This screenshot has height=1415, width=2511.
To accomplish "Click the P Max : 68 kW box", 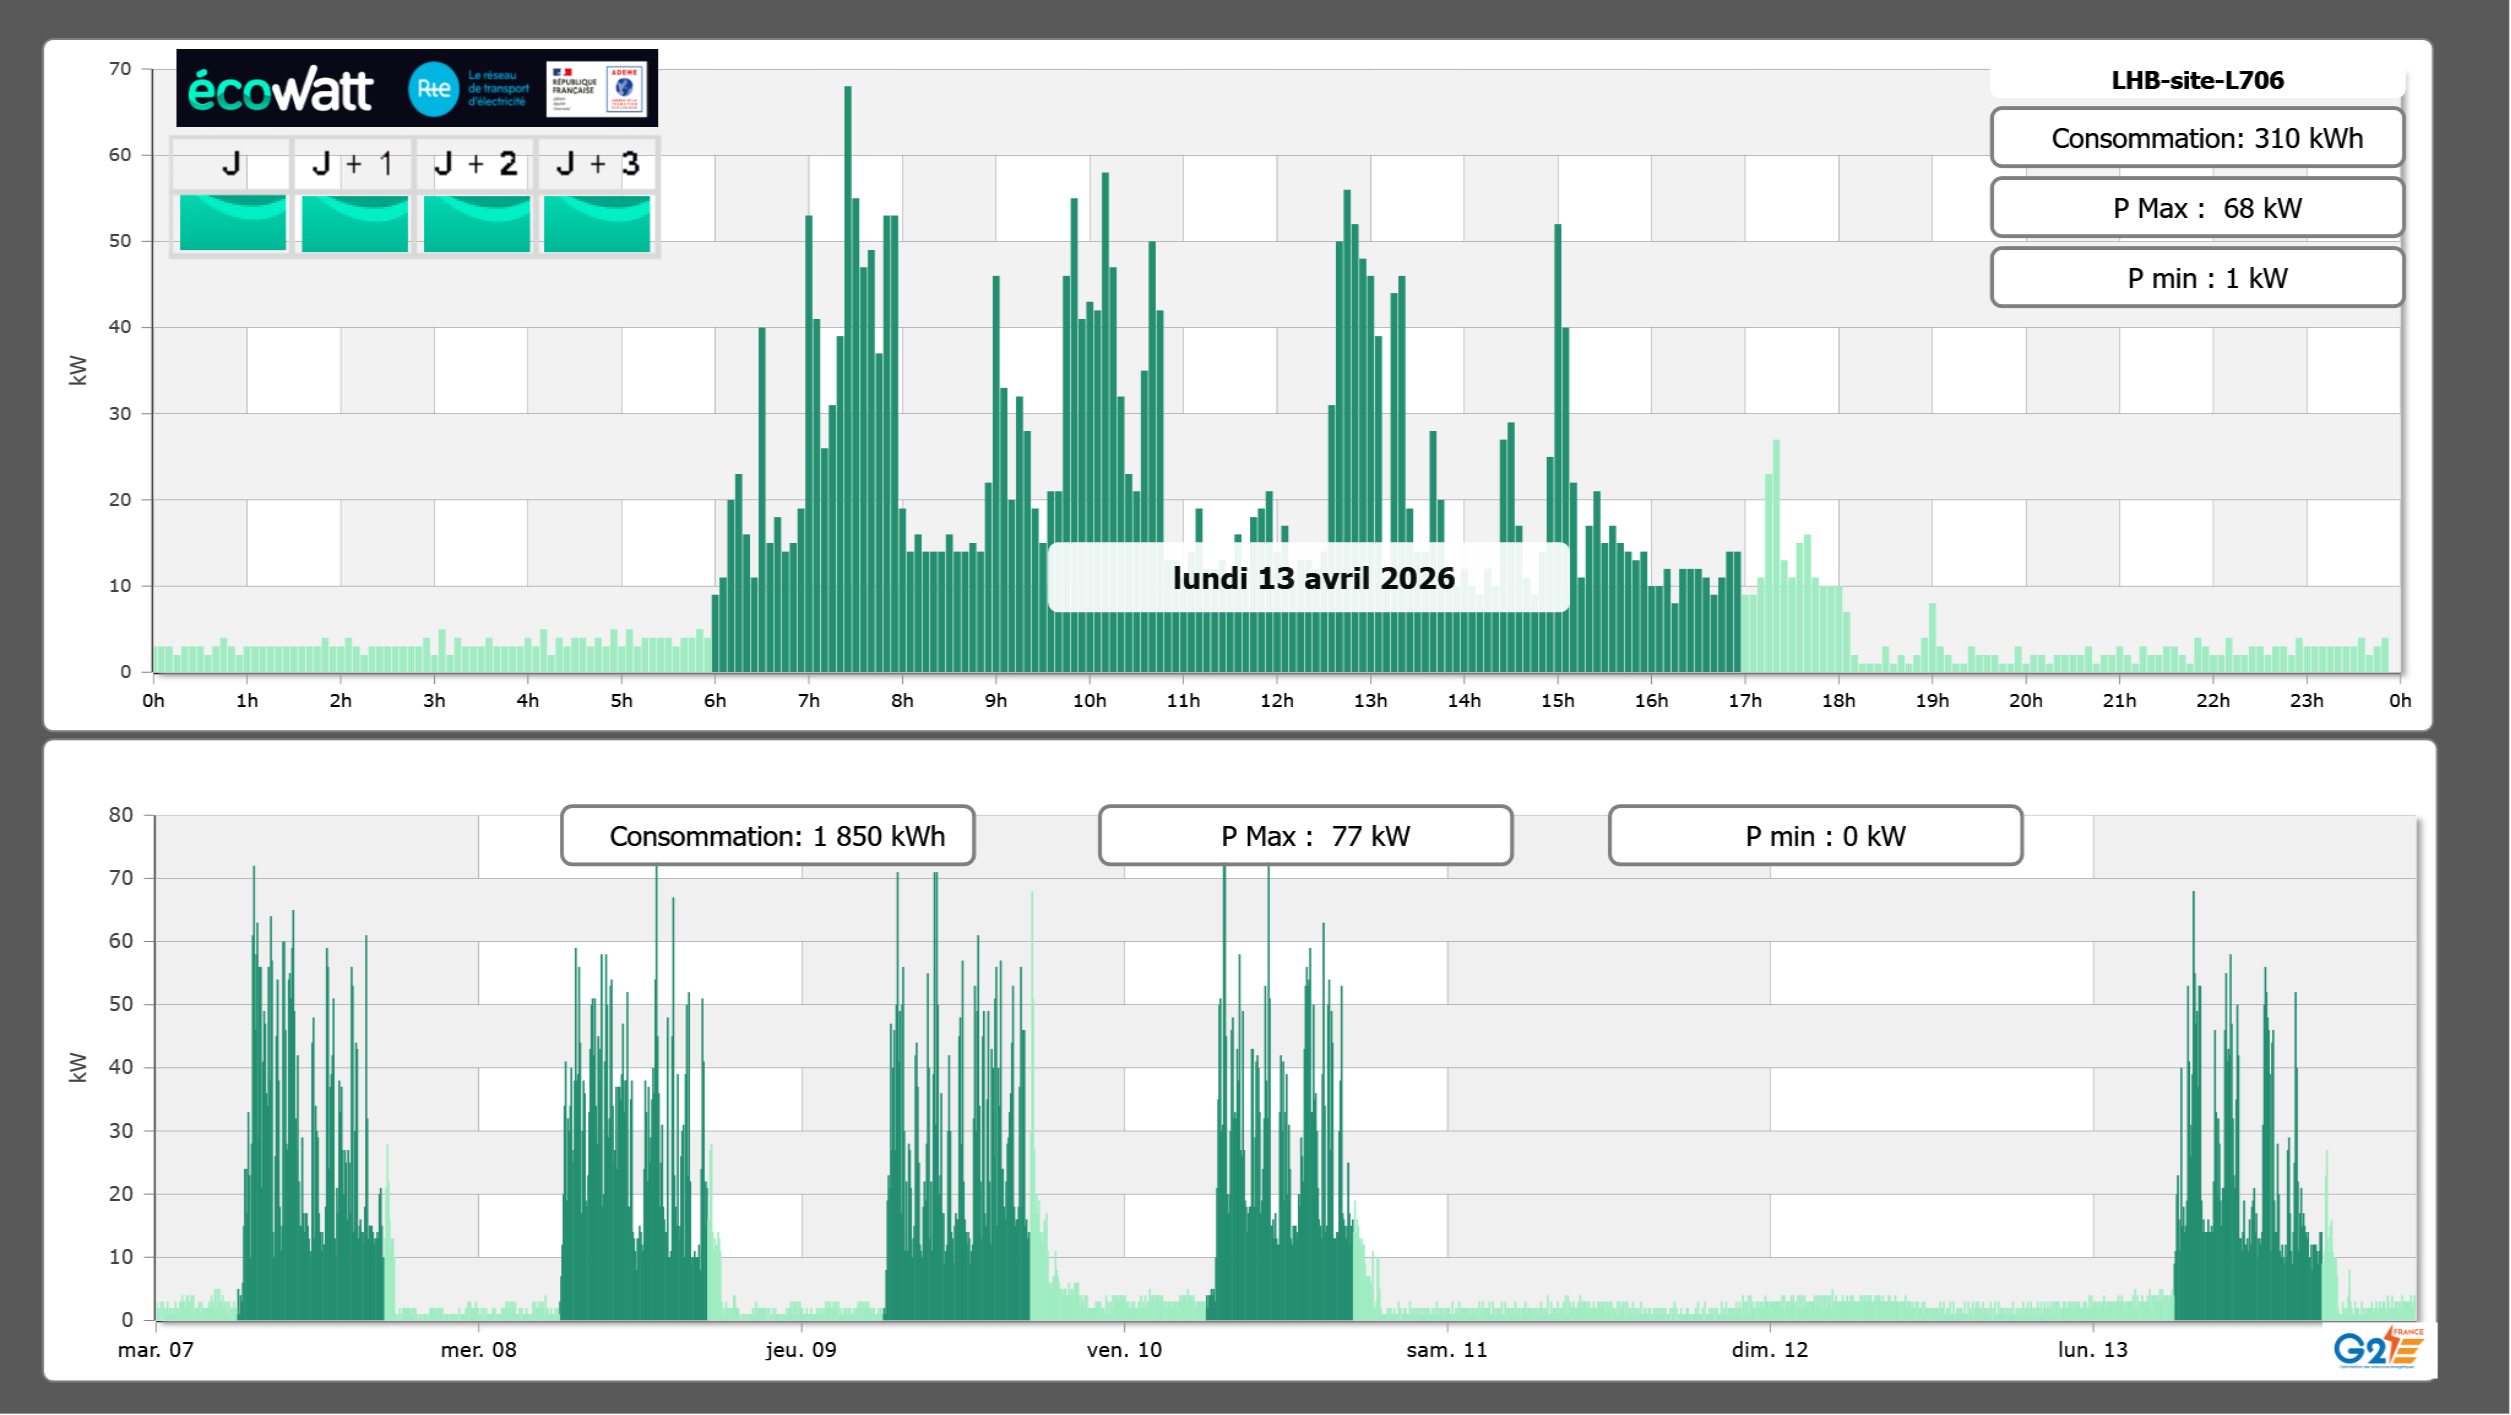I will (2196, 208).
